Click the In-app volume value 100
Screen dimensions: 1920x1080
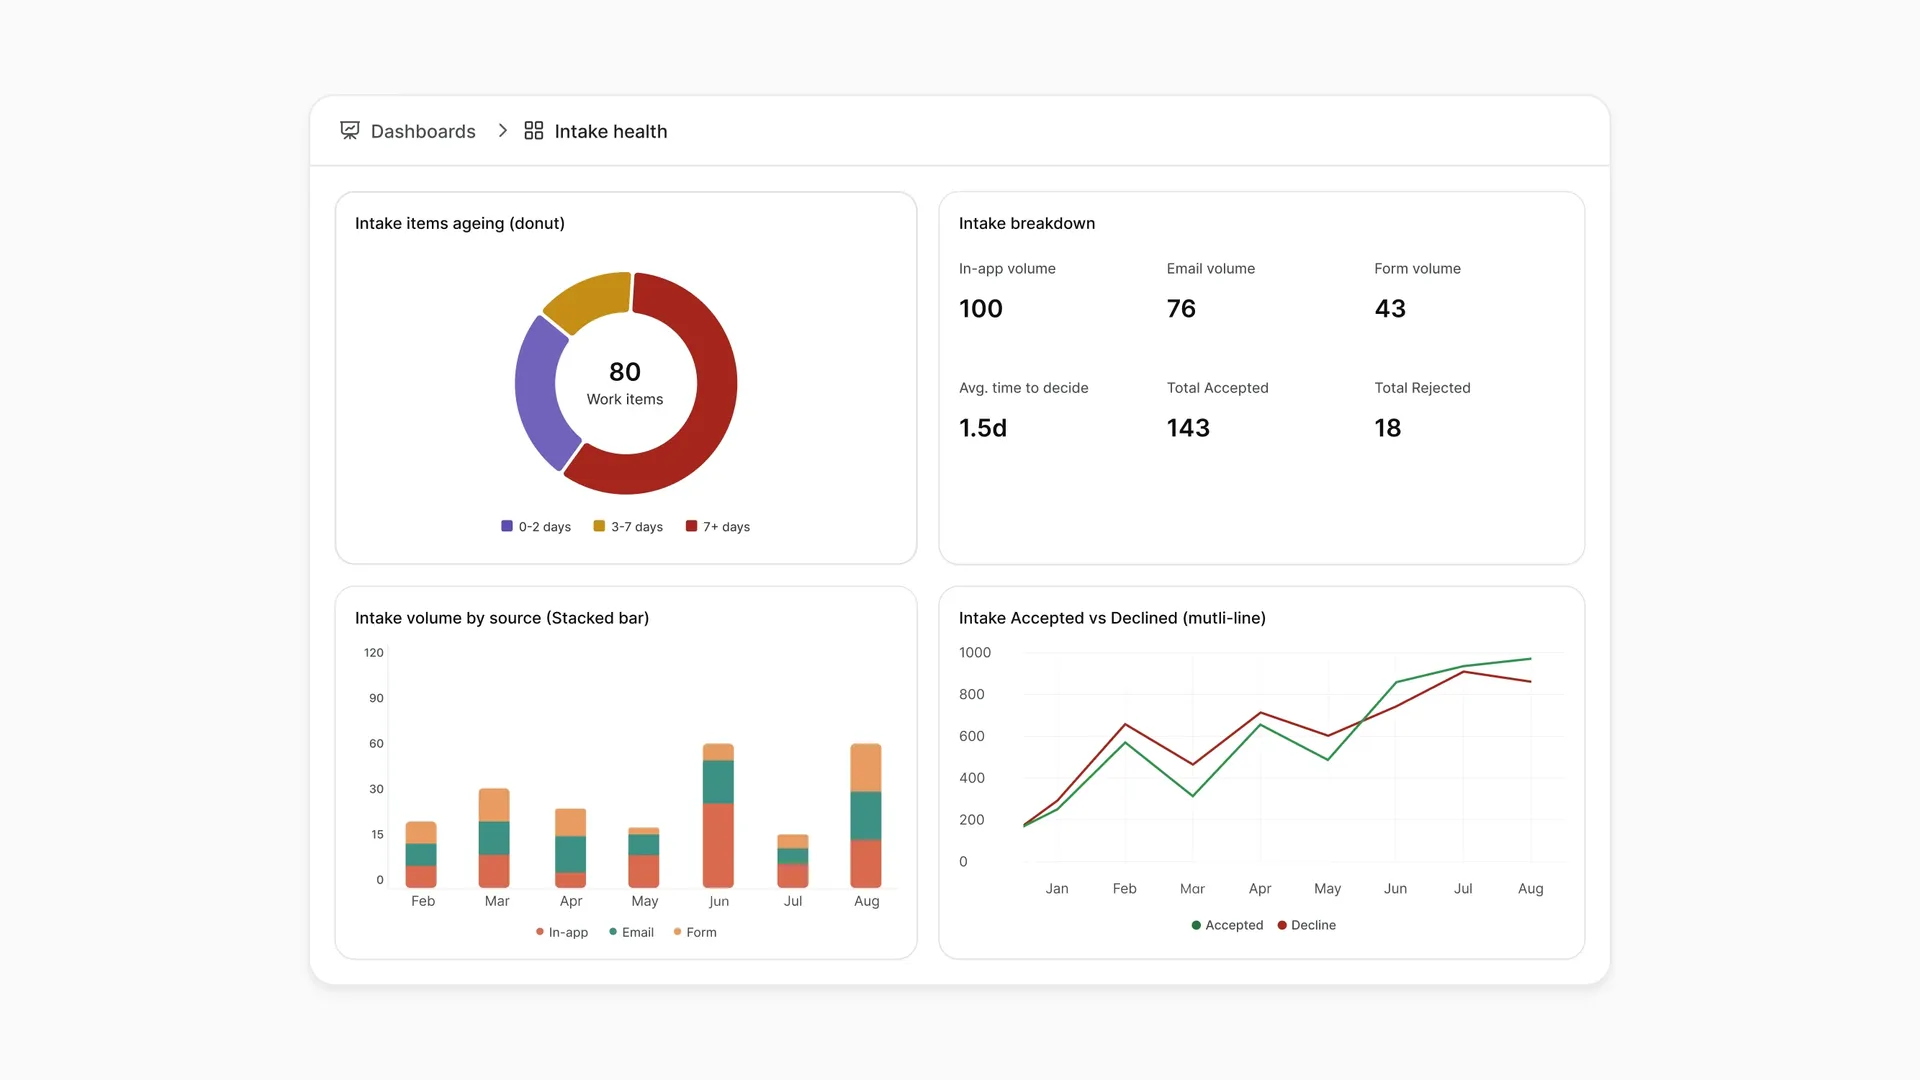[981, 309]
